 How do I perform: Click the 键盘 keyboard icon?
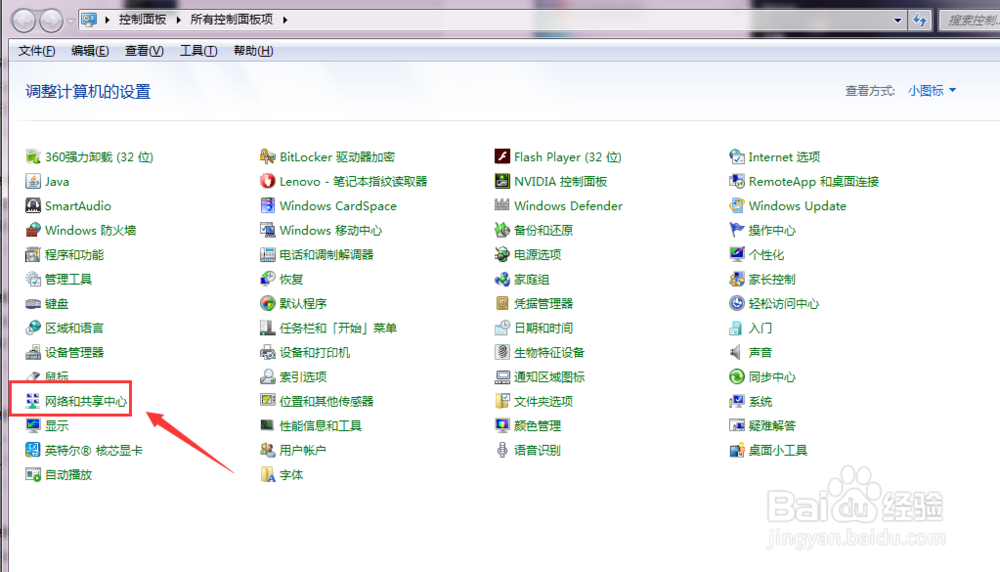[33, 304]
